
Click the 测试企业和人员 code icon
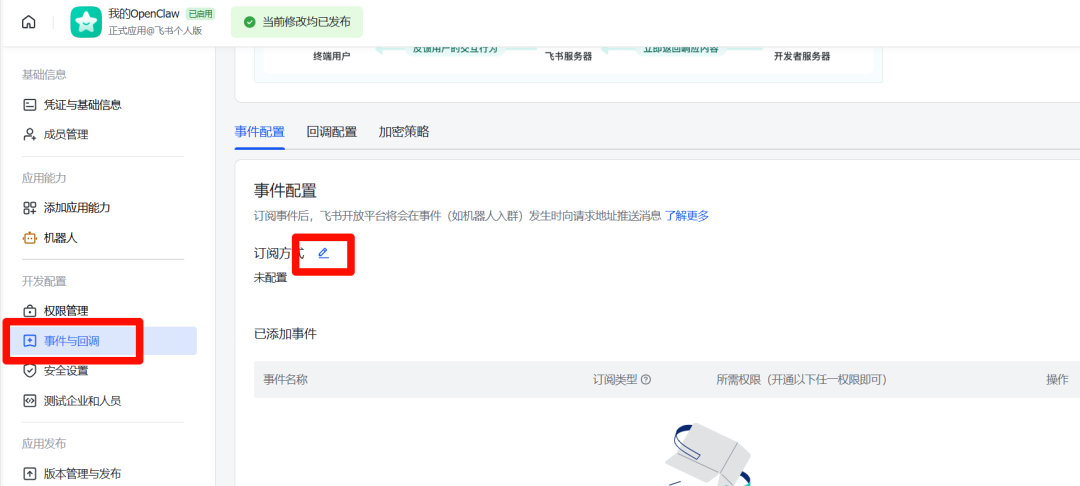[x=30, y=401]
